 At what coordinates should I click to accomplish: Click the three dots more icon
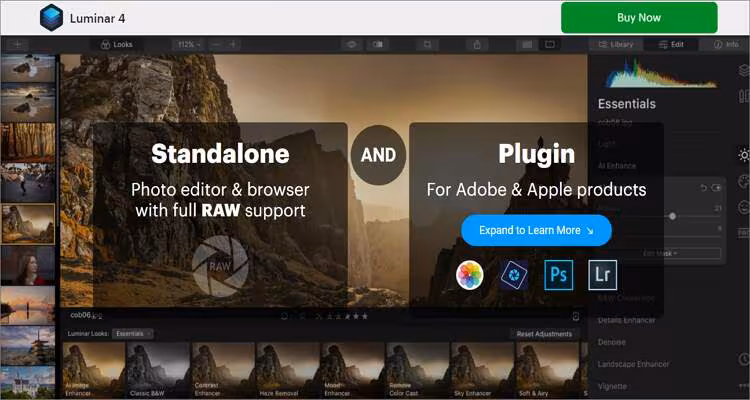[x=744, y=387]
